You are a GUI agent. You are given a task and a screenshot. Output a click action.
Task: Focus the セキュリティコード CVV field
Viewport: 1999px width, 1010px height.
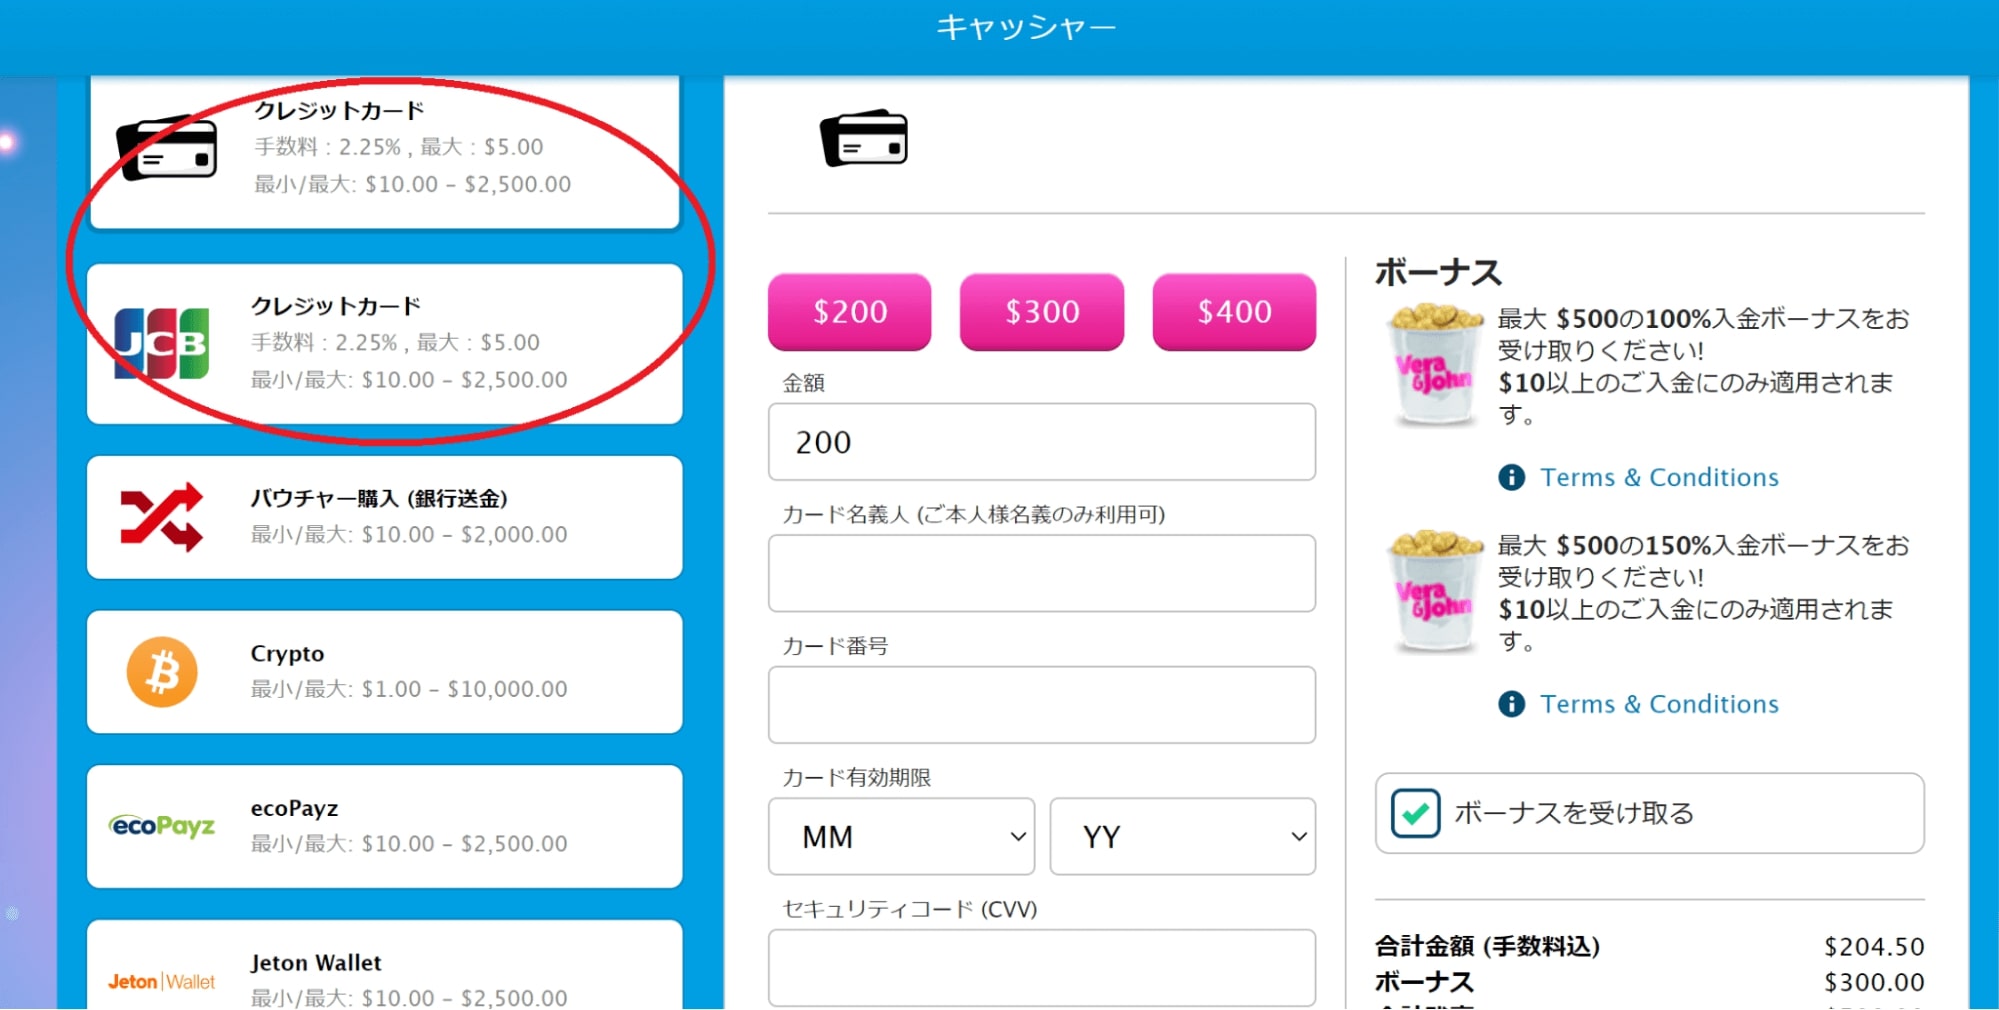(1041, 967)
